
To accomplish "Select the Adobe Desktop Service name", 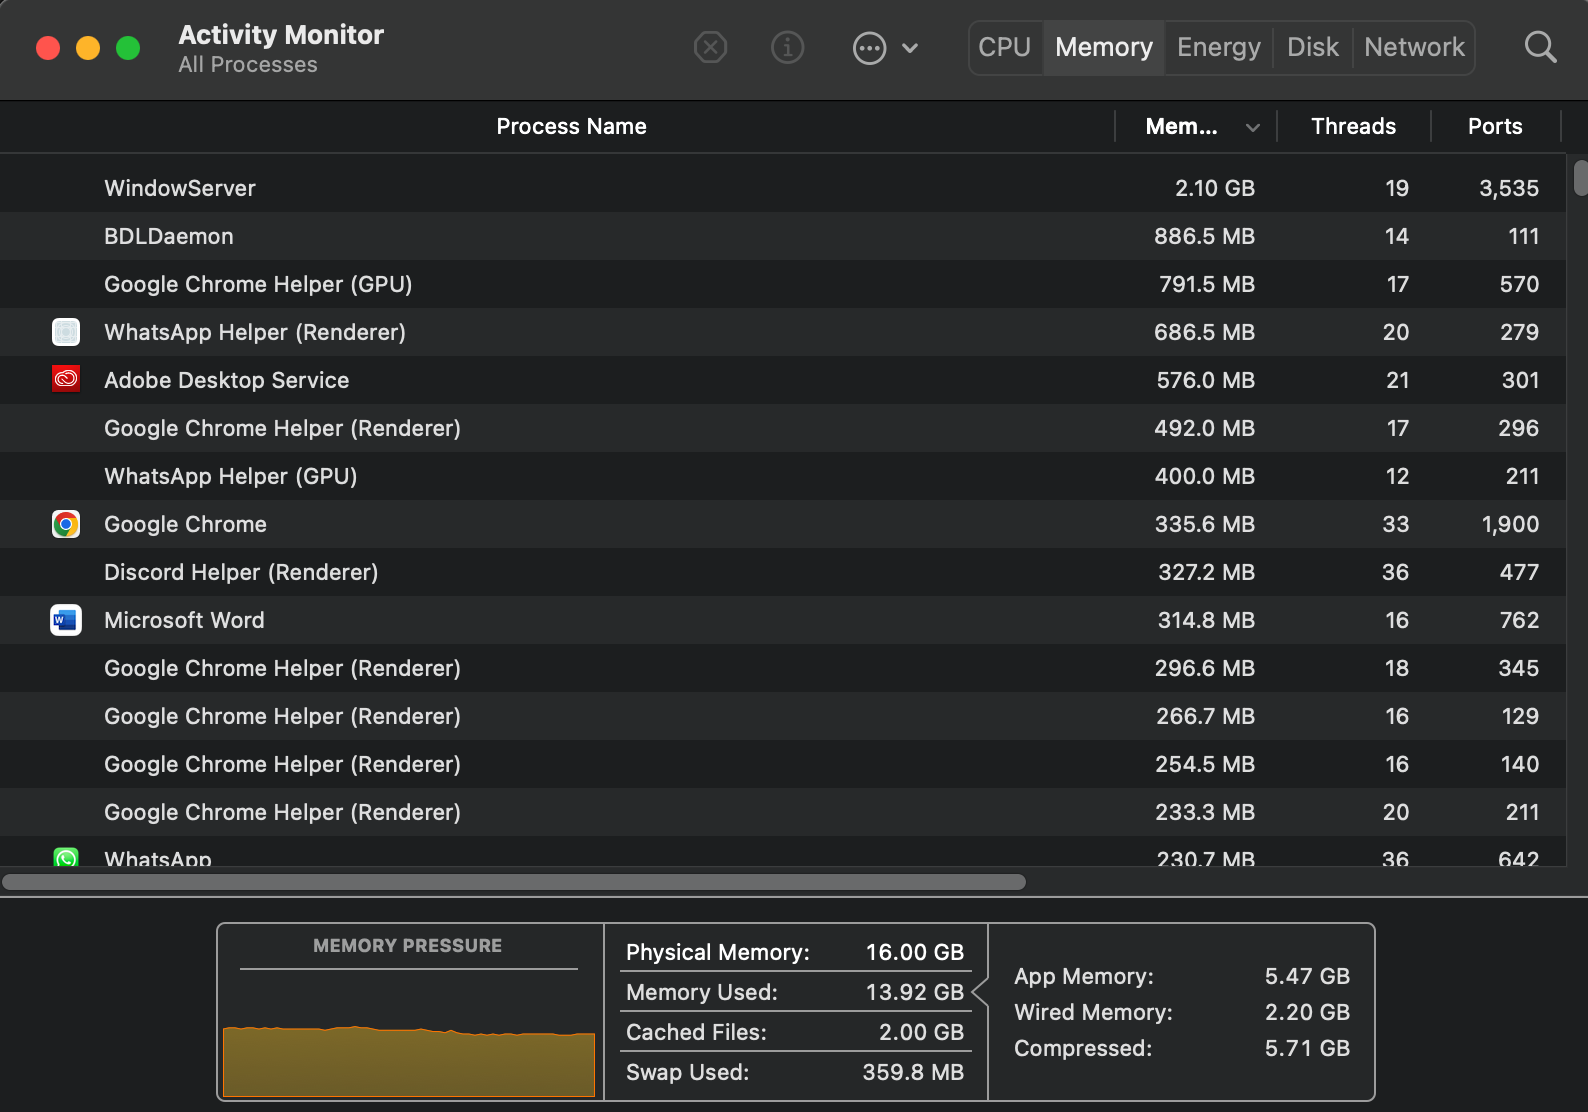I will coord(227,380).
